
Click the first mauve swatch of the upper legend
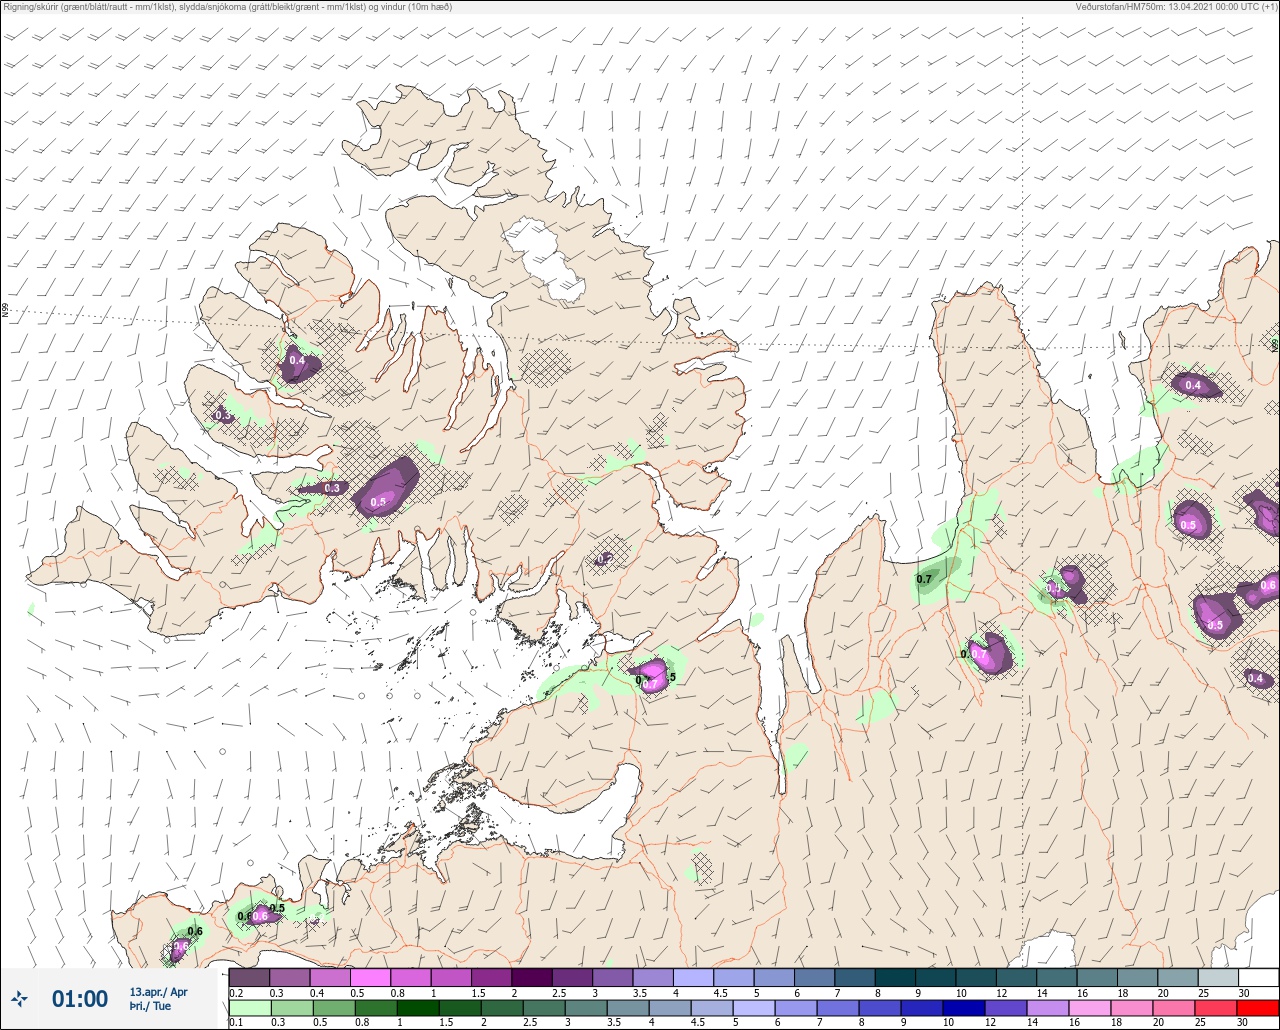249,977
